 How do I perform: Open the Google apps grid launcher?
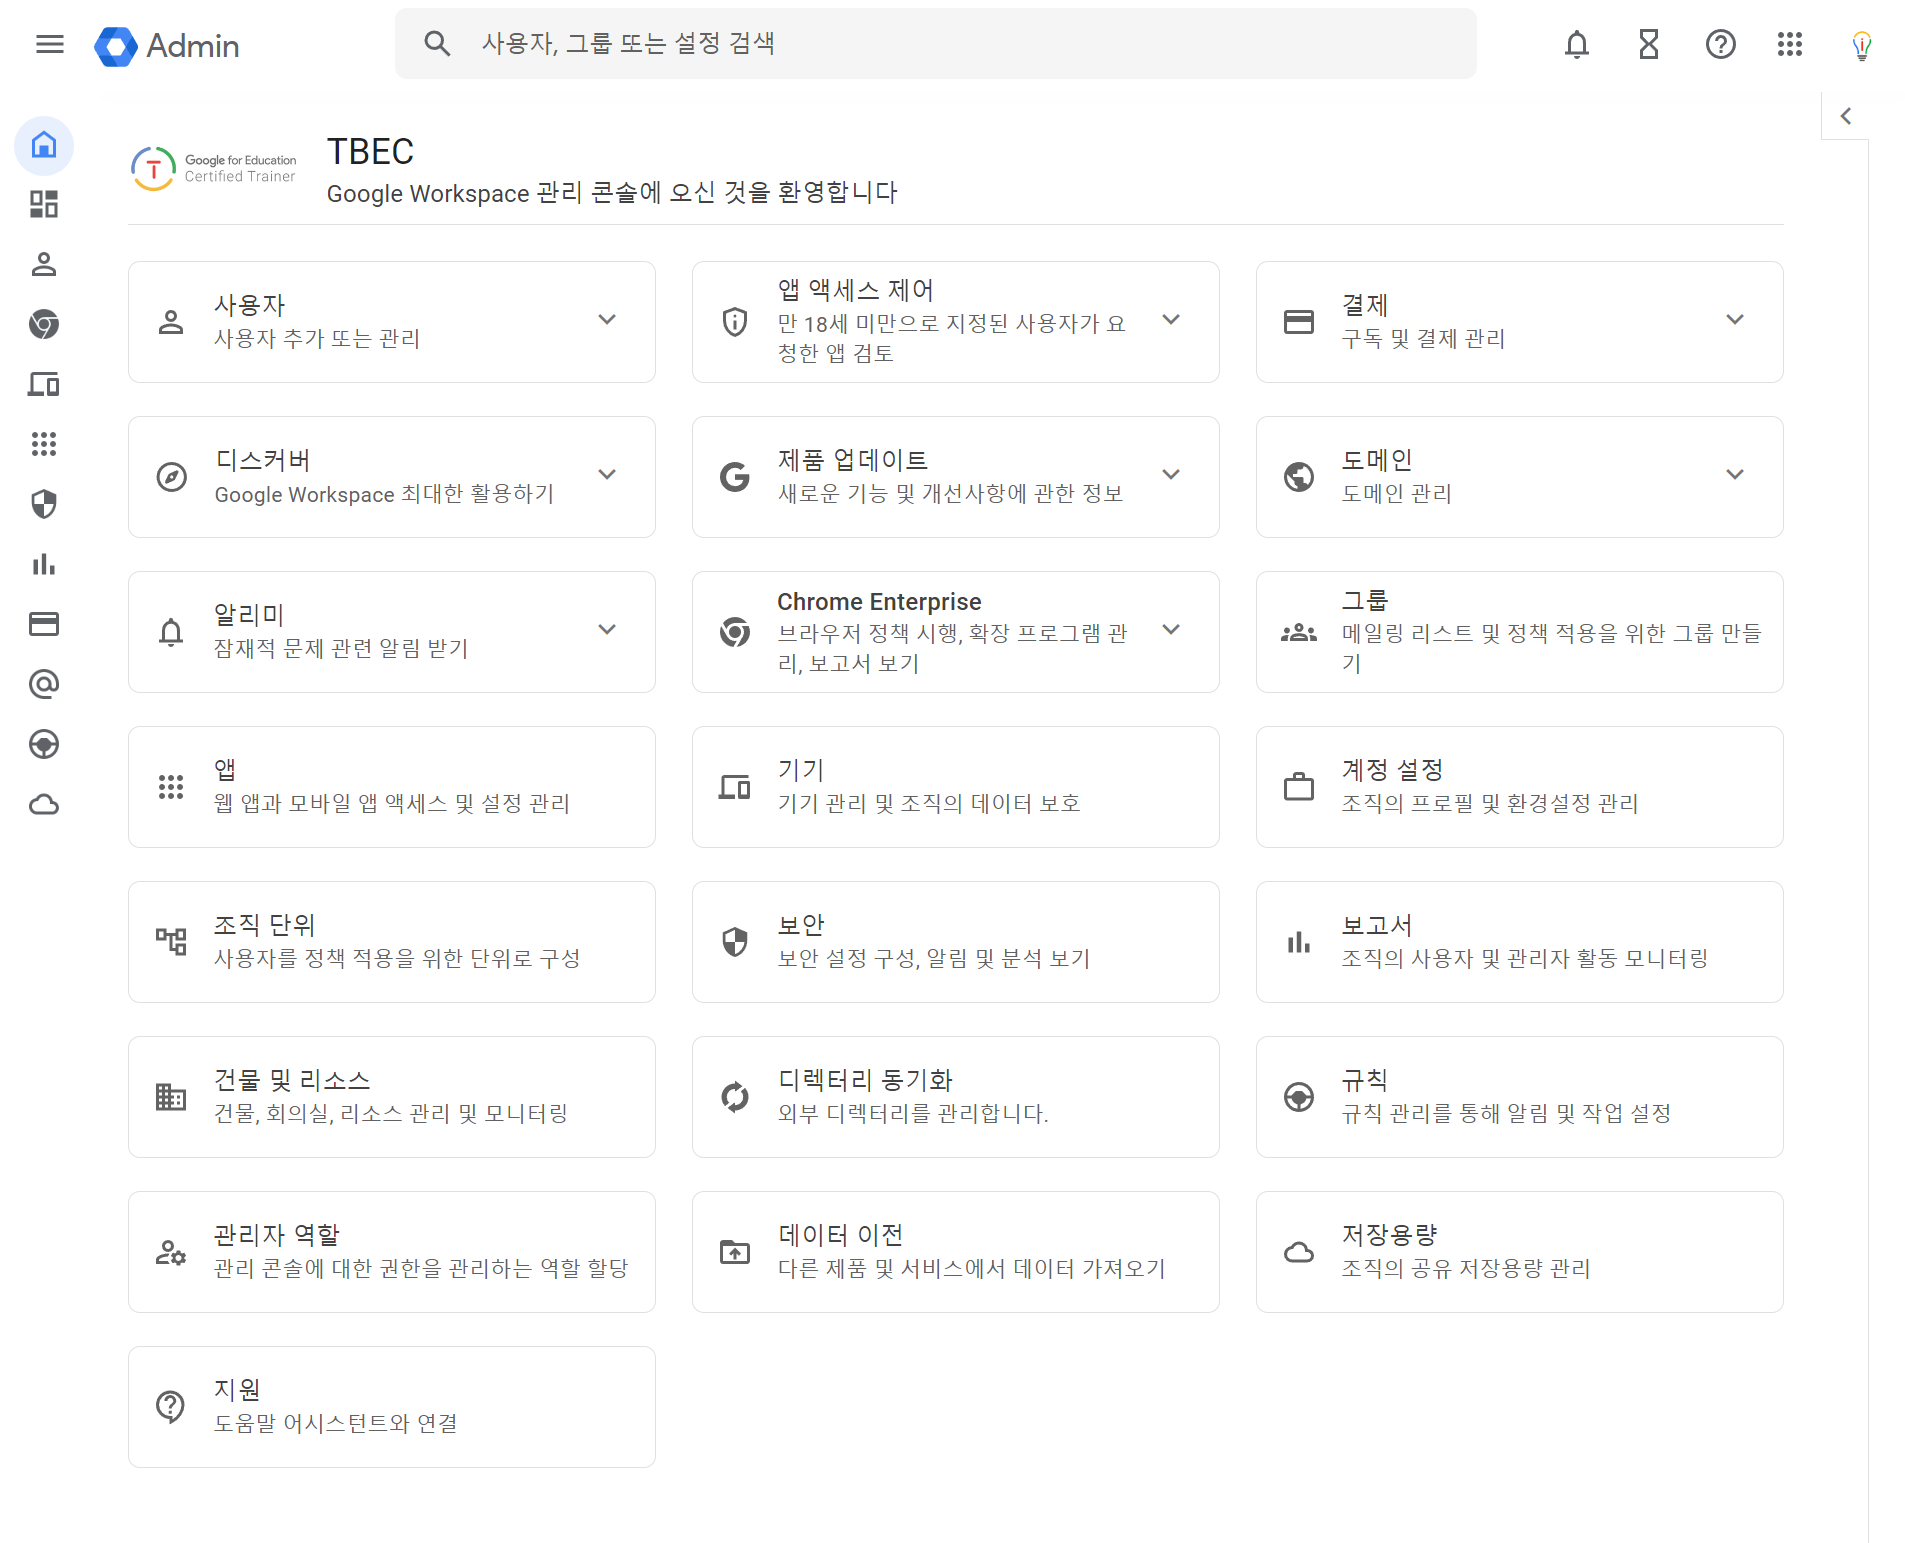(x=1790, y=44)
